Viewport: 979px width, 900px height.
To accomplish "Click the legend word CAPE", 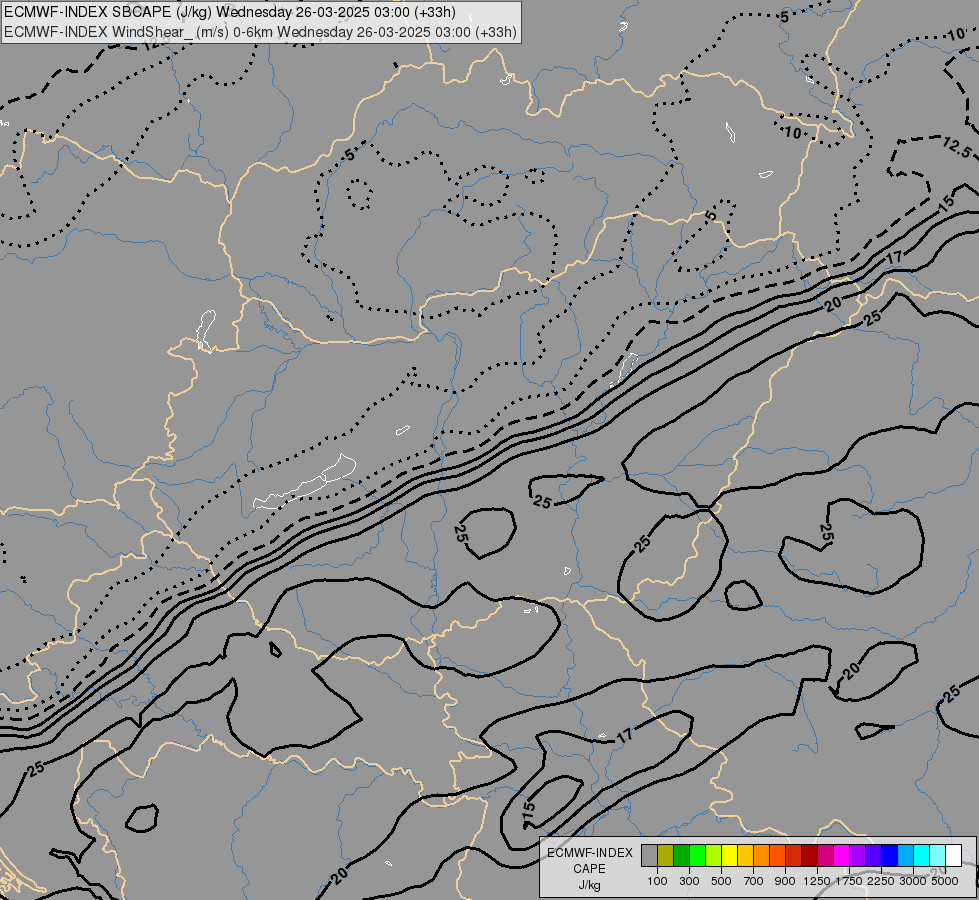I will [589, 869].
